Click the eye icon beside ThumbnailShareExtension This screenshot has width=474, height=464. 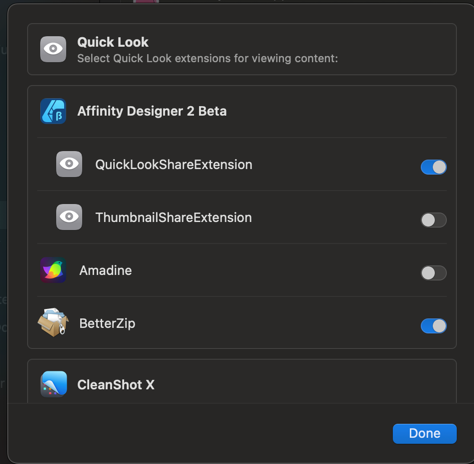69,217
